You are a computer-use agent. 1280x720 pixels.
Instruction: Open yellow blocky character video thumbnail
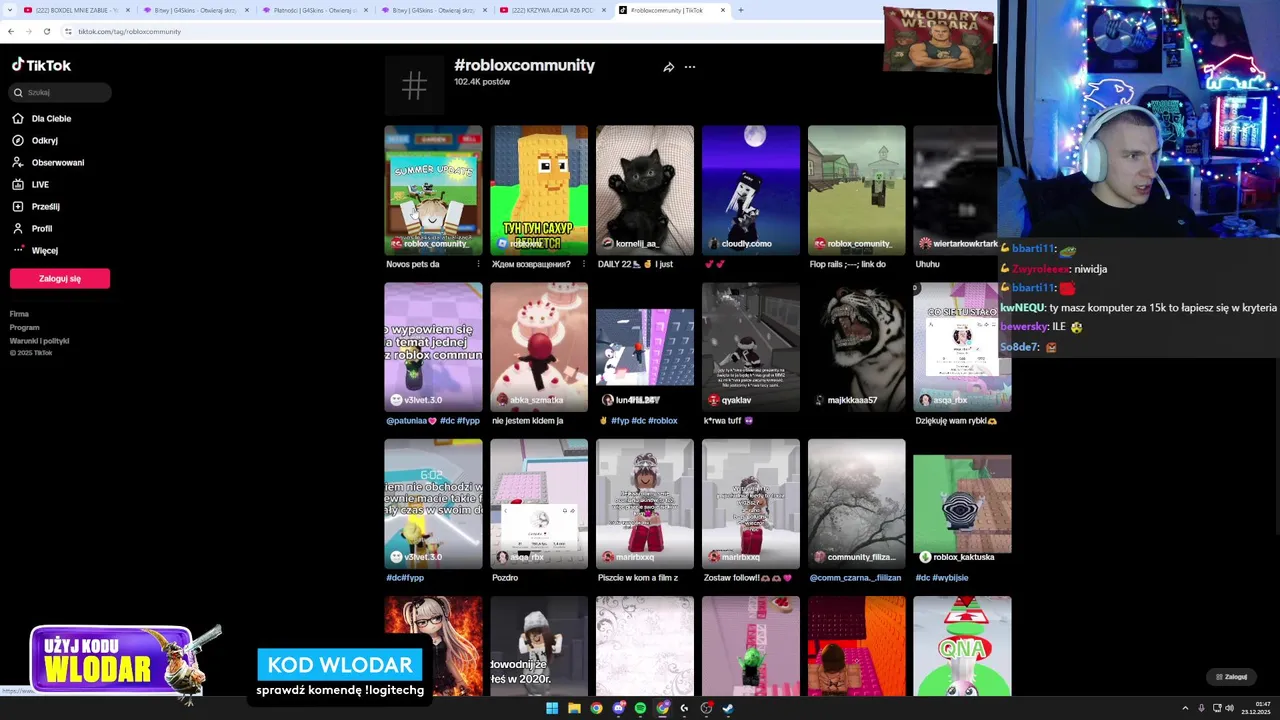pyautogui.click(x=539, y=190)
